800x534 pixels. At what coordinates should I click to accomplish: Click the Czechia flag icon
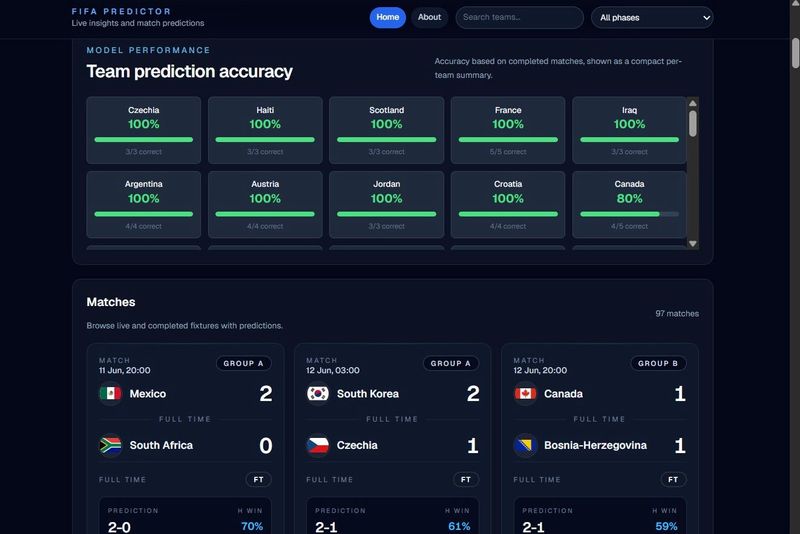317,445
